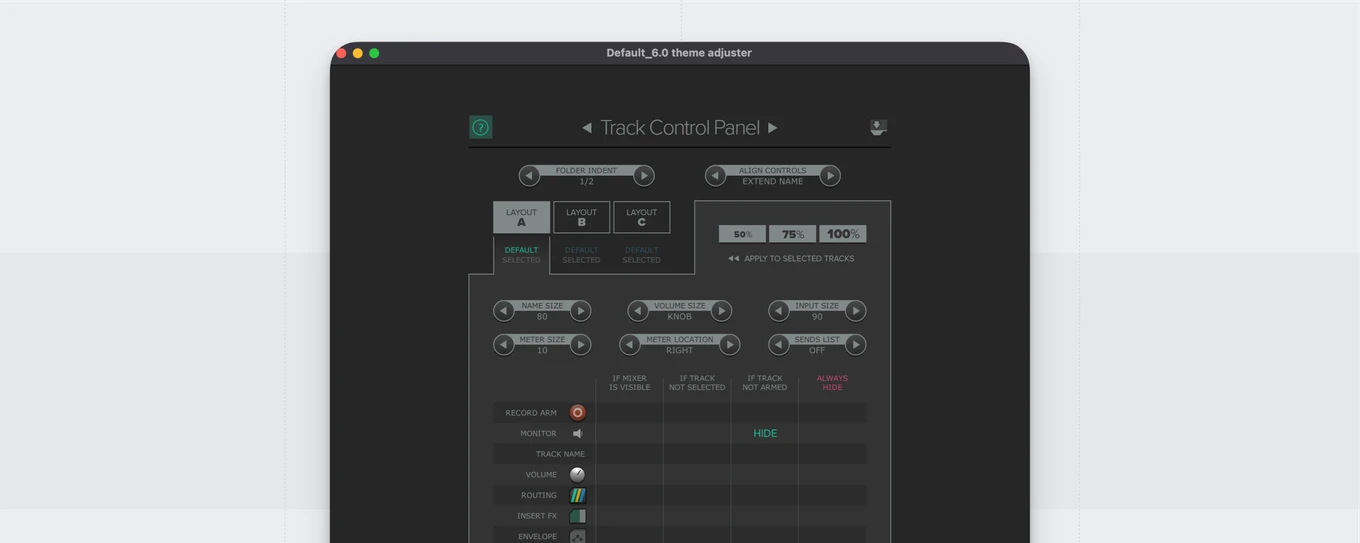Click the double-arrow icon before Apply to Selected Tracks
1360x543 pixels.
pos(733,258)
